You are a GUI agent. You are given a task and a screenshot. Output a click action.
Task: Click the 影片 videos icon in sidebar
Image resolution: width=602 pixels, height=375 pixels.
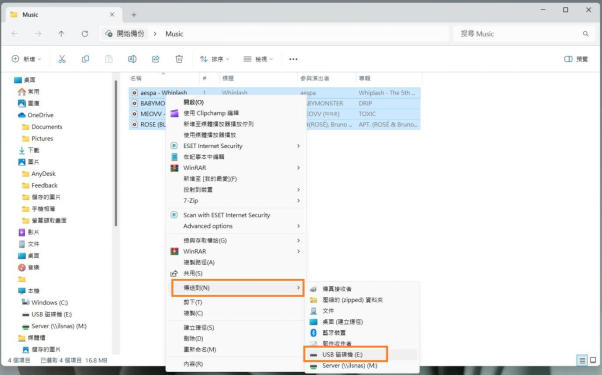(22, 232)
